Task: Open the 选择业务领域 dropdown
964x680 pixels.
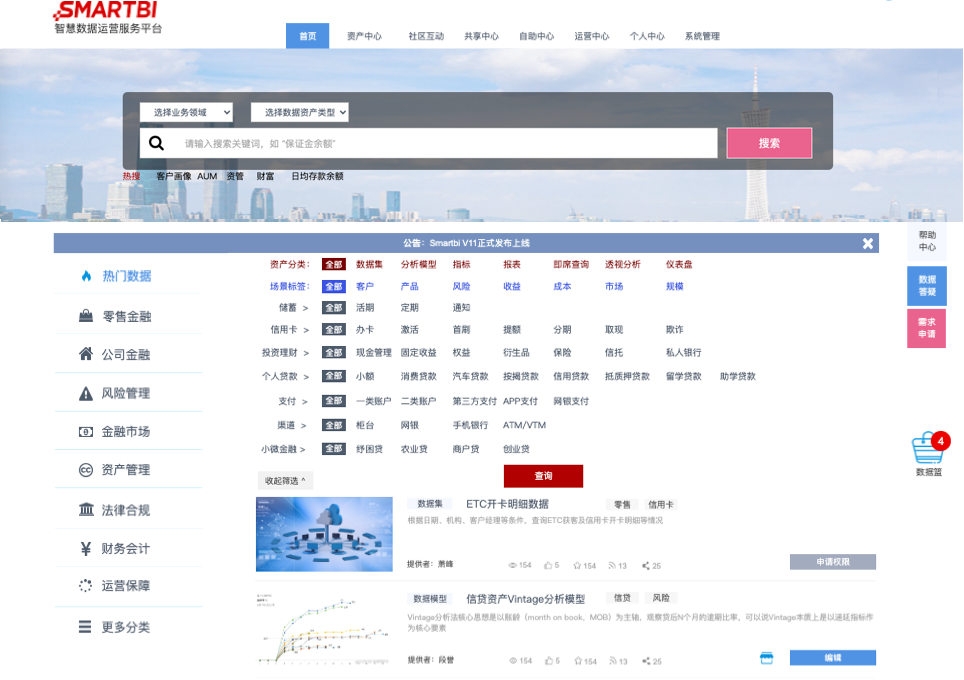Action: pyautogui.click(x=185, y=112)
